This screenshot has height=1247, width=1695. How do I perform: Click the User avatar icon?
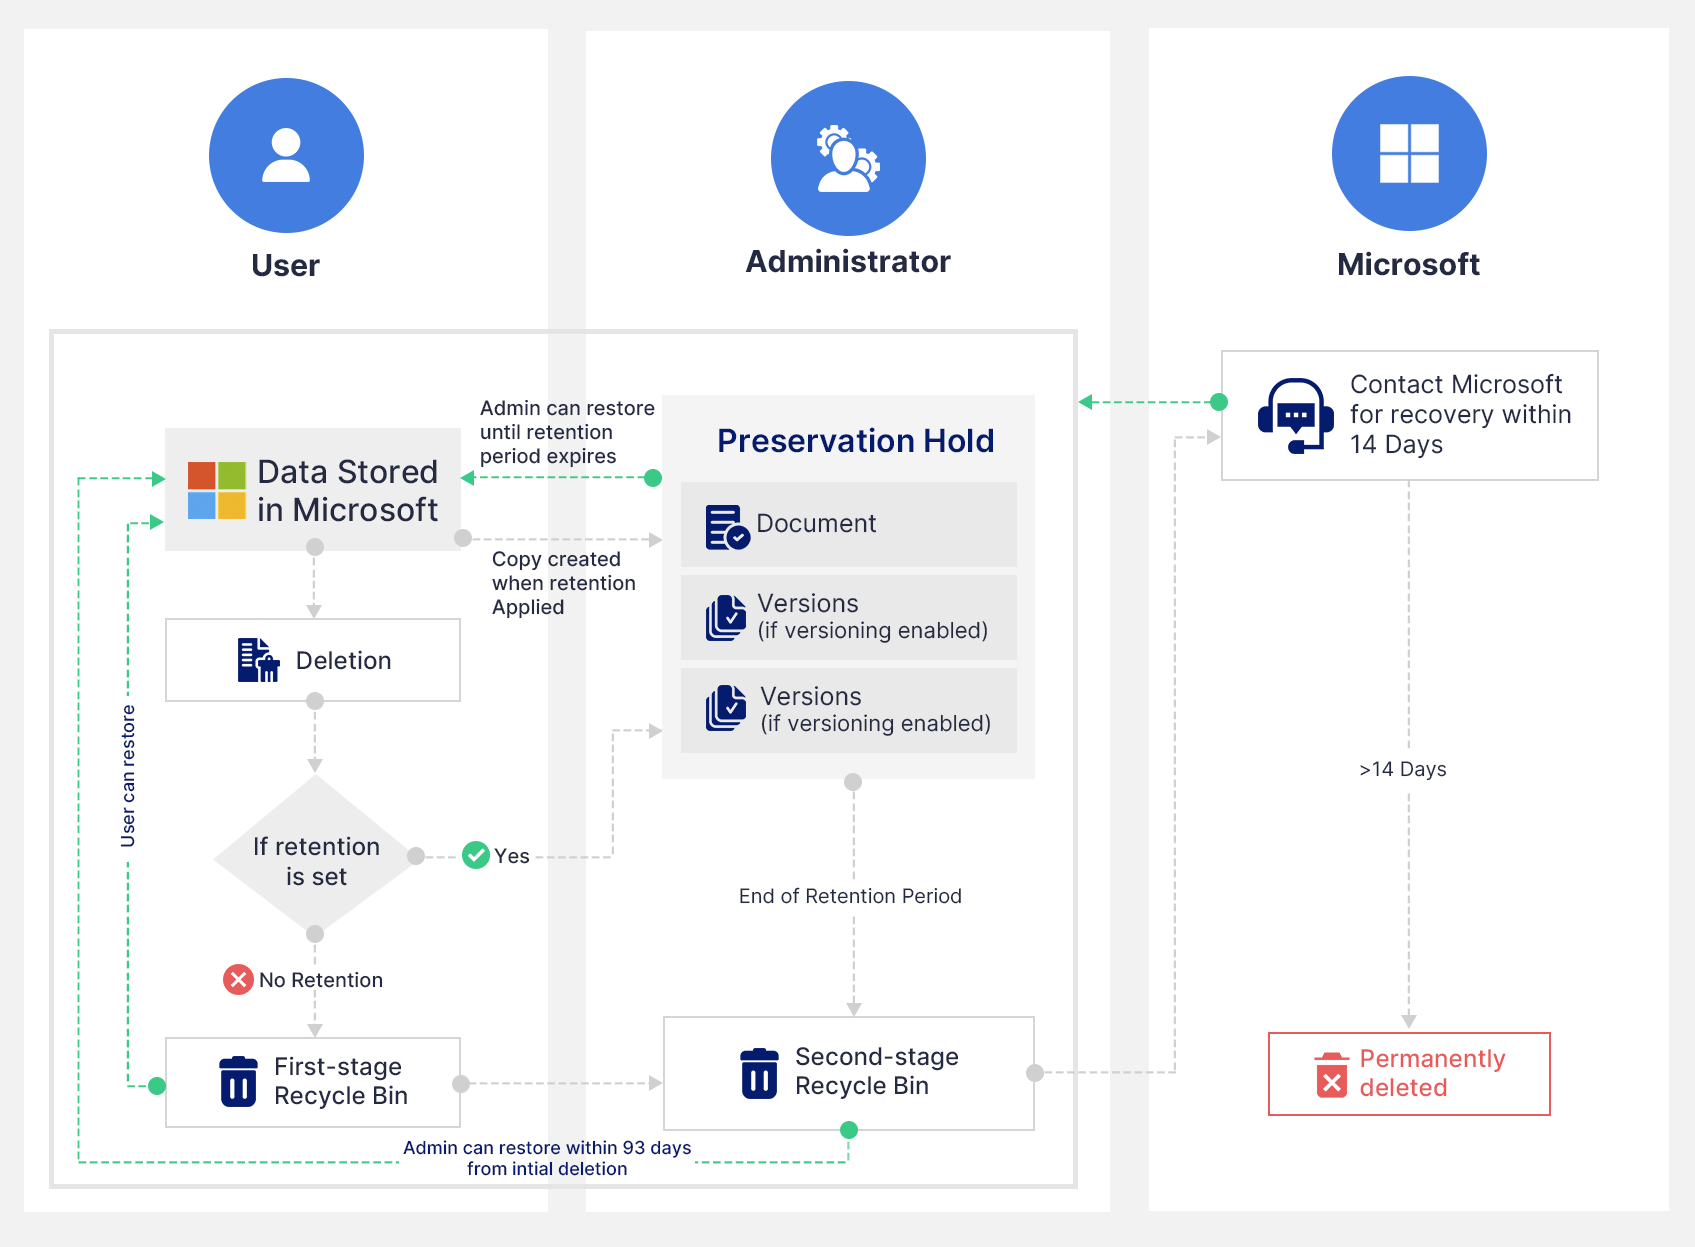pos(286,155)
